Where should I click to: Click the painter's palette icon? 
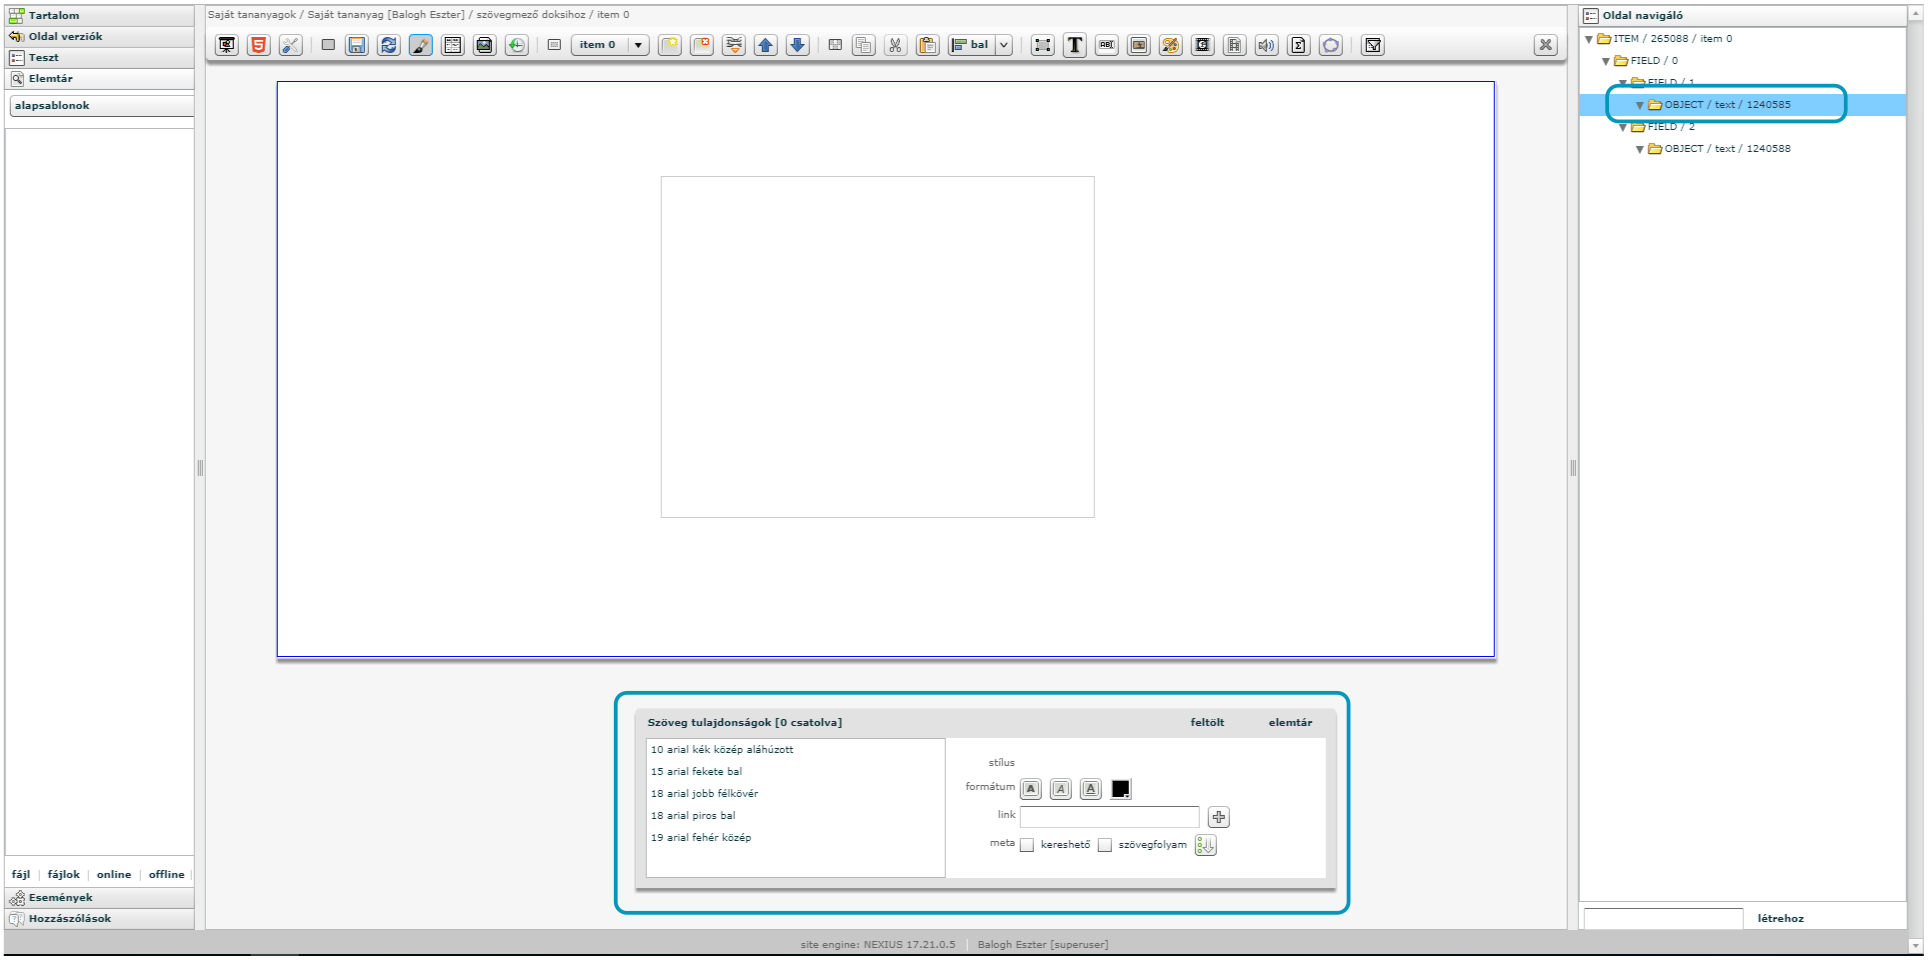[1170, 45]
